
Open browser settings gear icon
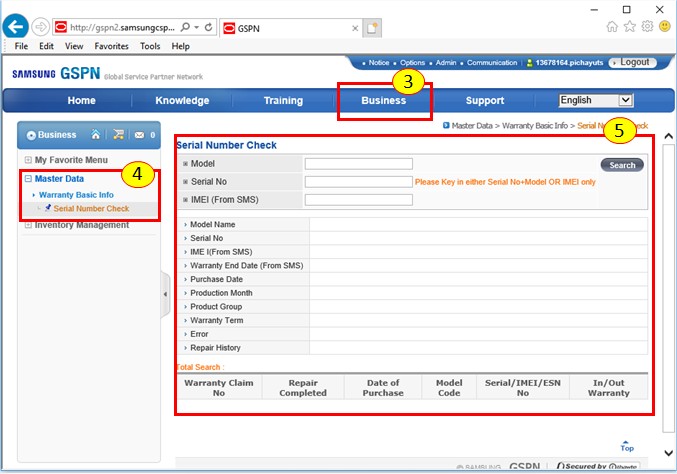pos(647,27)
